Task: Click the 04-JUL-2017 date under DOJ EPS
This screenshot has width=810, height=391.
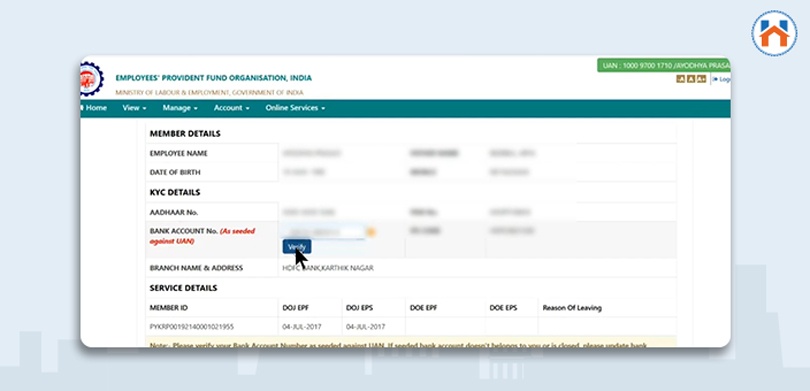Action: [x=366, y=327]
